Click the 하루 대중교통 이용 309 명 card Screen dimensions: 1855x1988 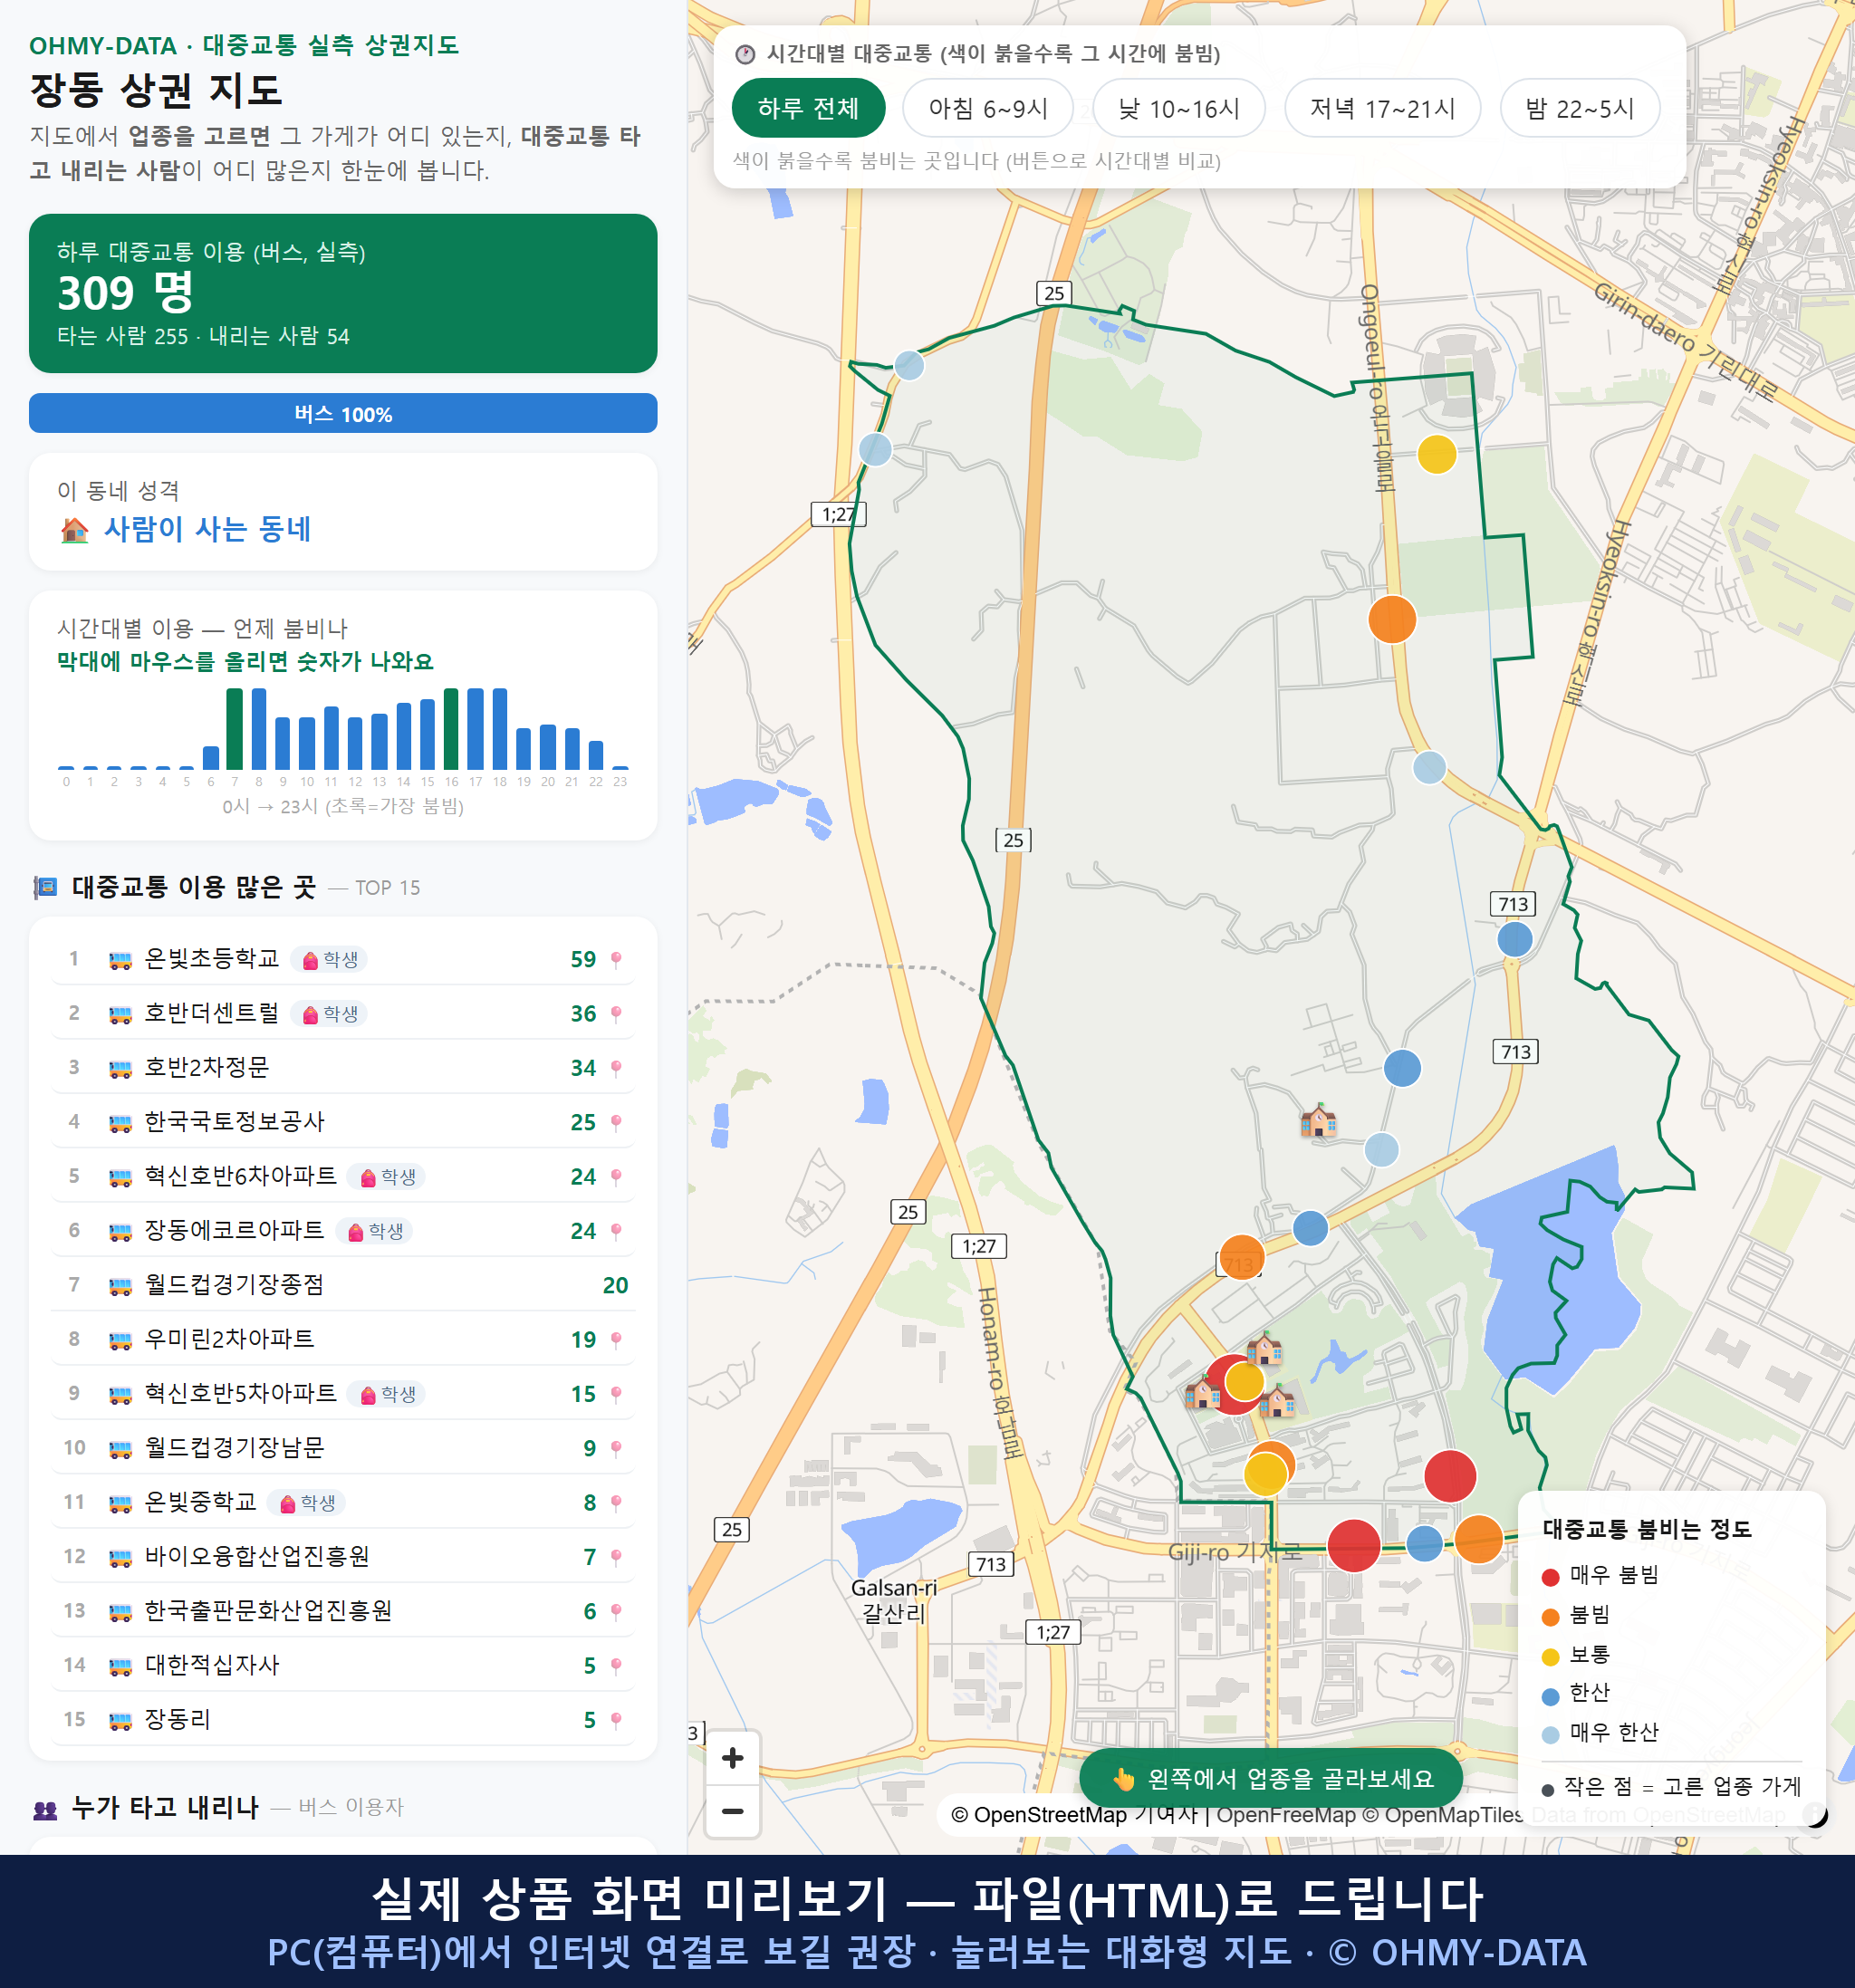coord(343,293)
